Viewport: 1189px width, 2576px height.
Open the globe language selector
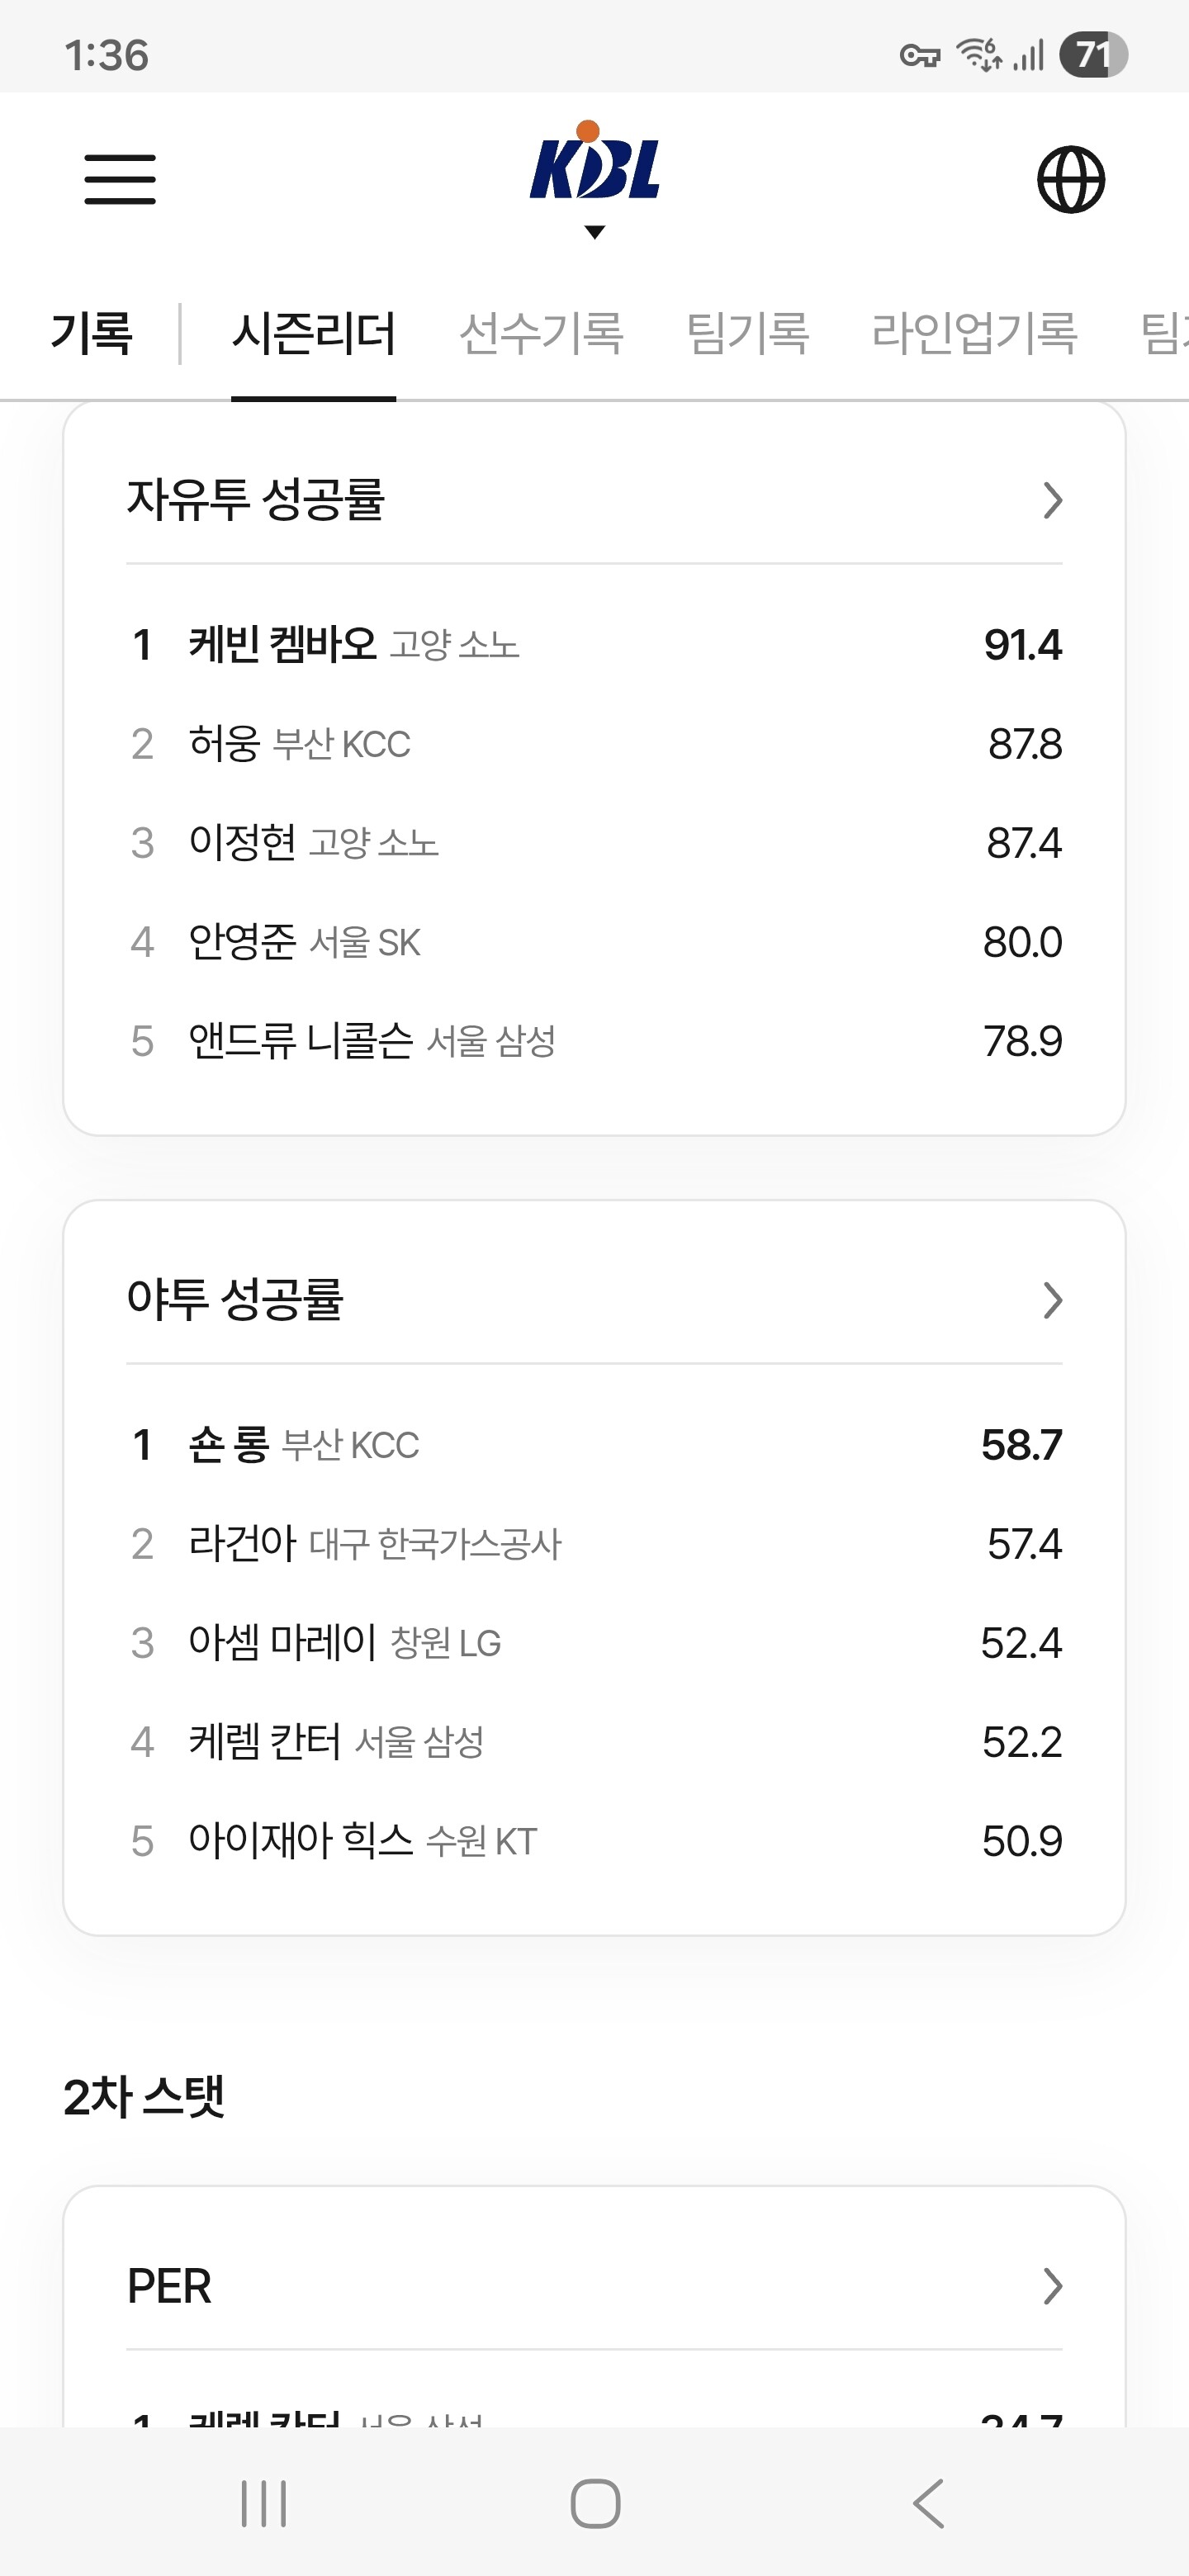click(1070, 180)
